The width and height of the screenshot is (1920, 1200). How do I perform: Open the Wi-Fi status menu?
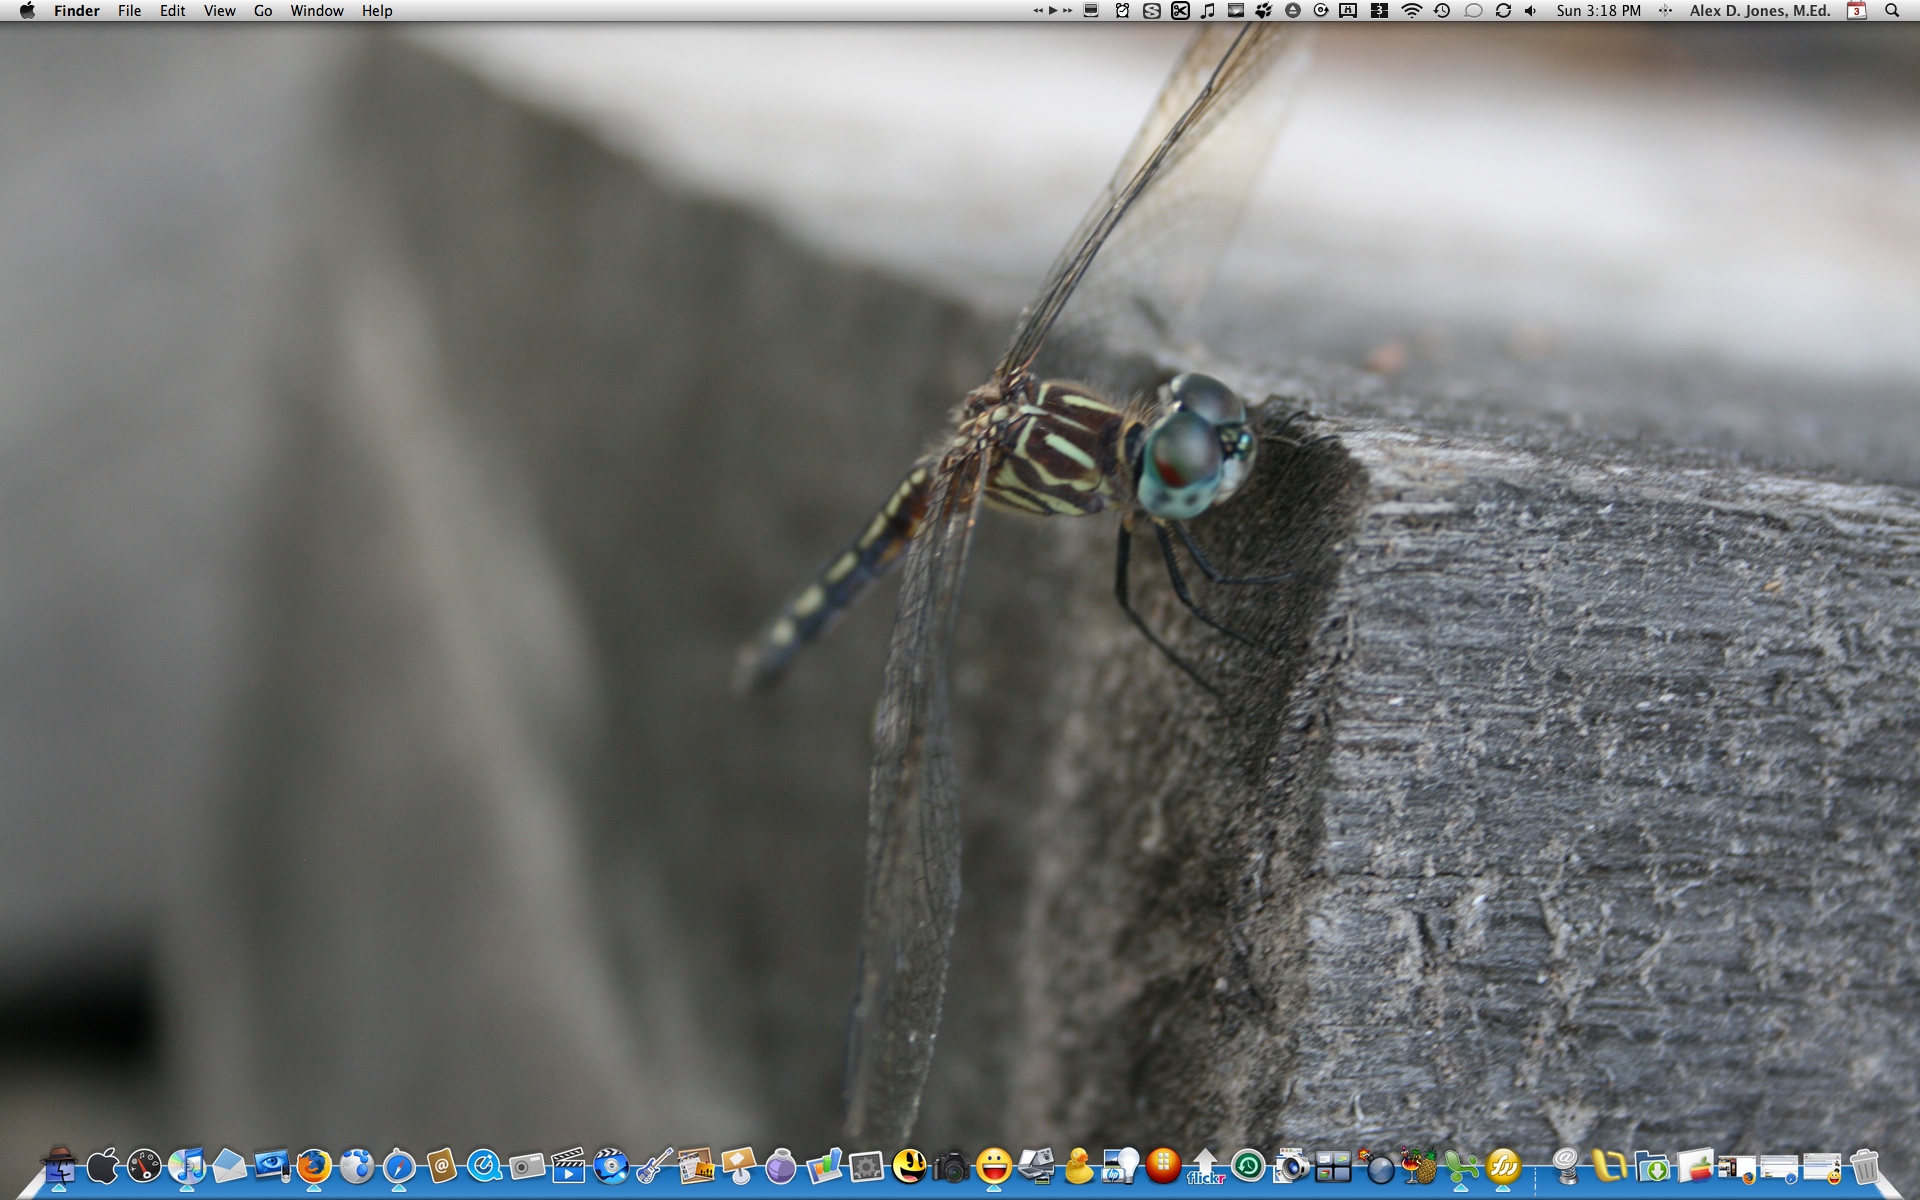[x=1411, y=11]
